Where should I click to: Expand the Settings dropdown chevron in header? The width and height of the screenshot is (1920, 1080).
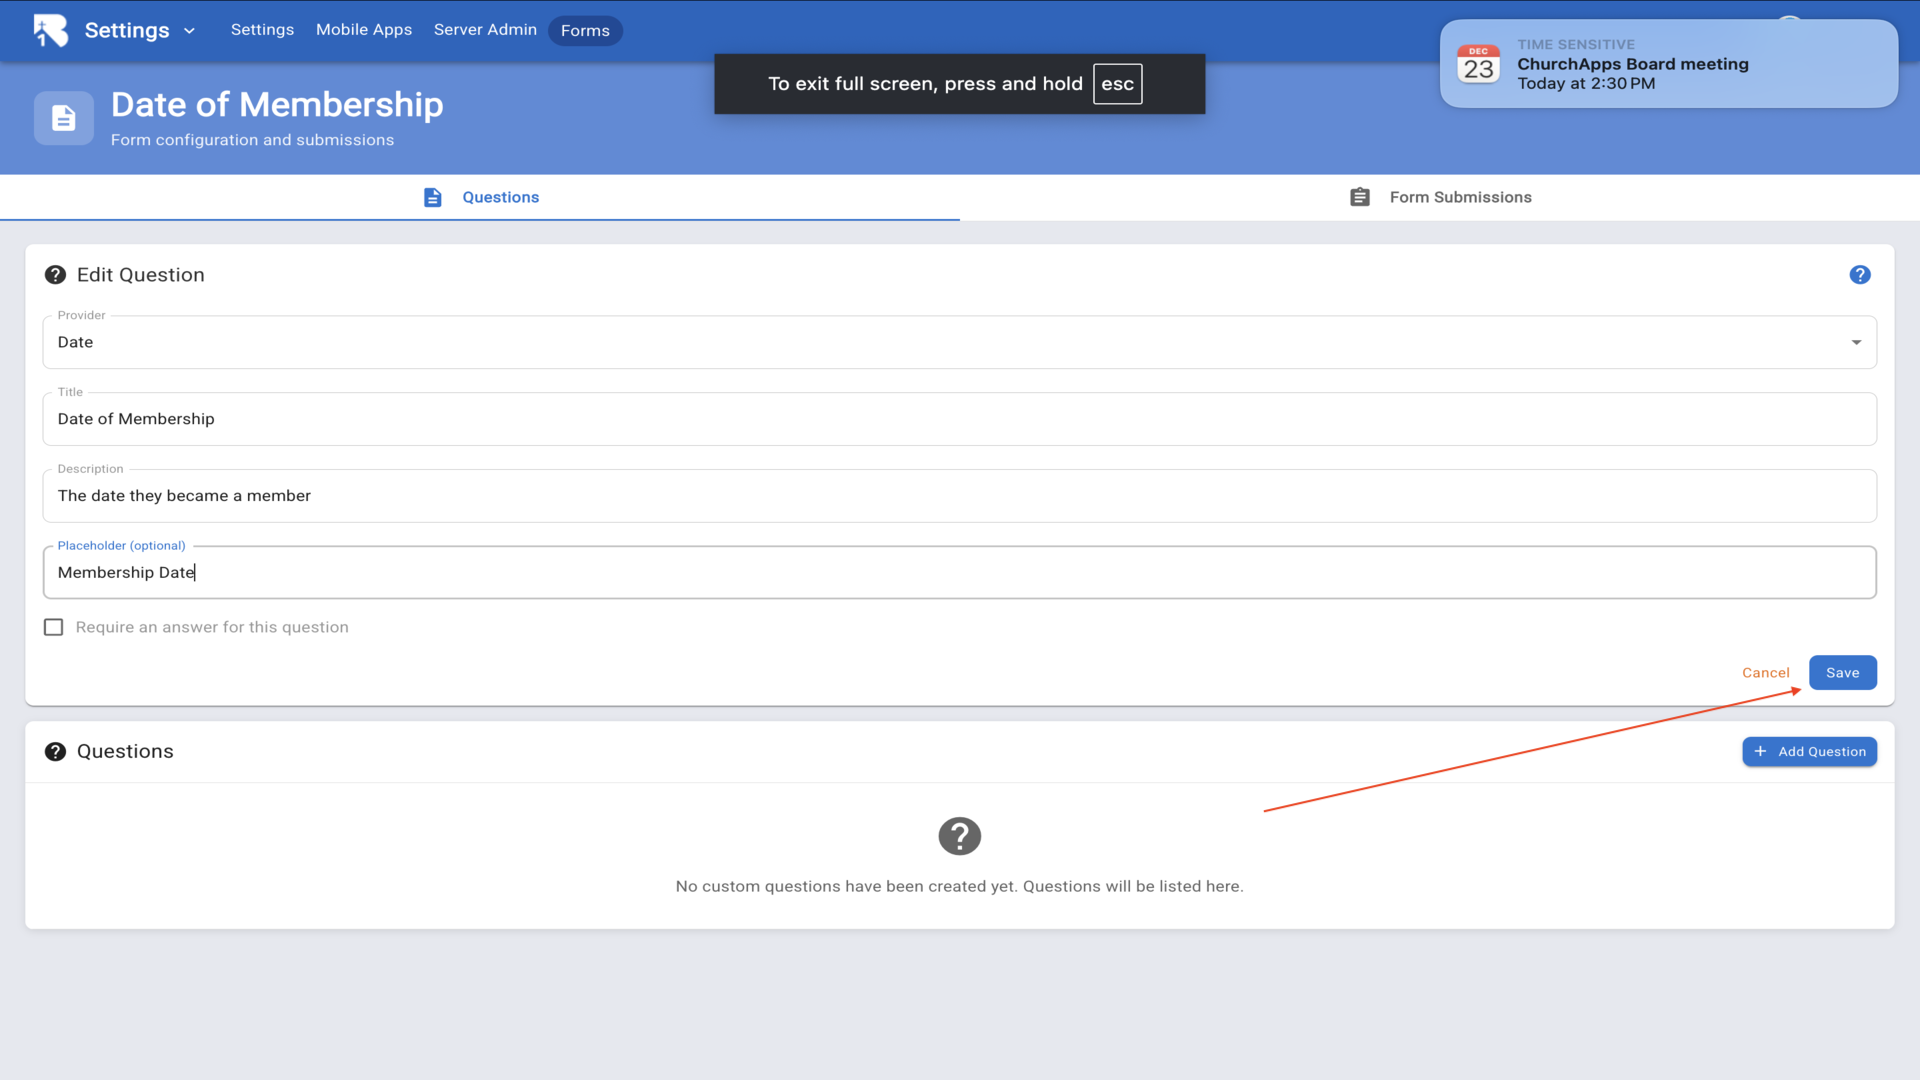189,31
